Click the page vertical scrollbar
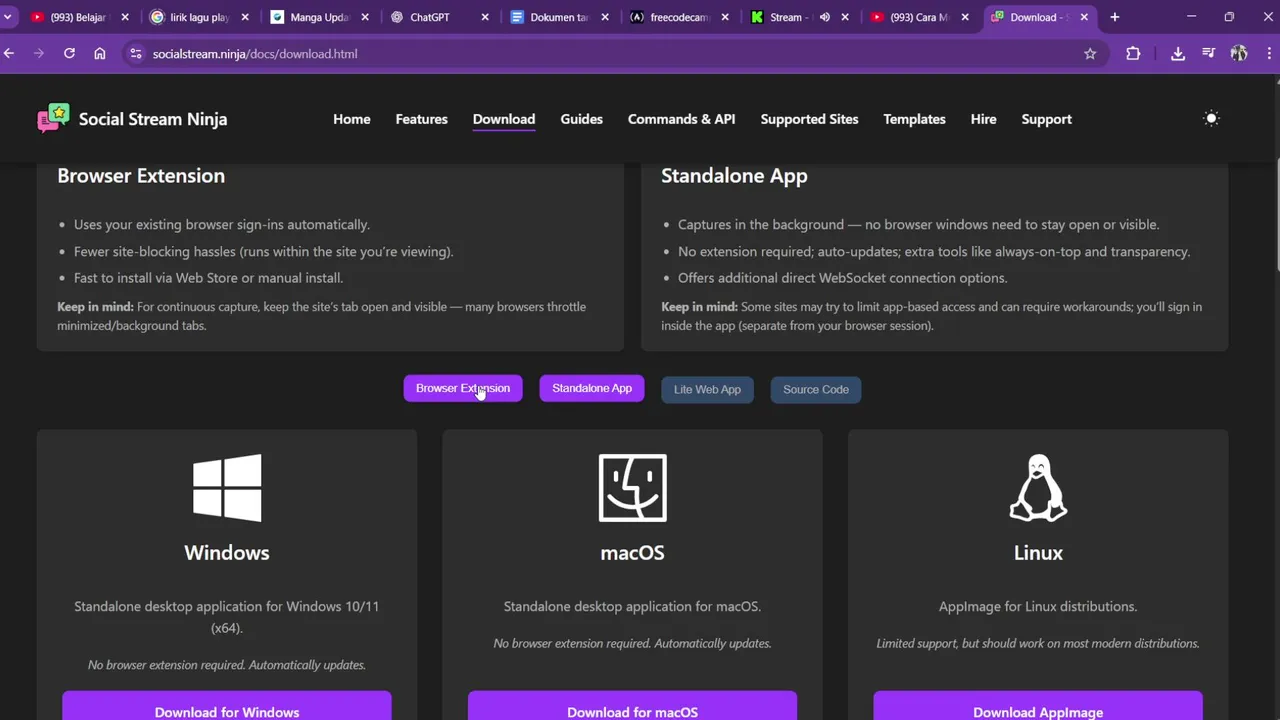This screenshot has width=1280, height=720. click(x=1275, y=215)
